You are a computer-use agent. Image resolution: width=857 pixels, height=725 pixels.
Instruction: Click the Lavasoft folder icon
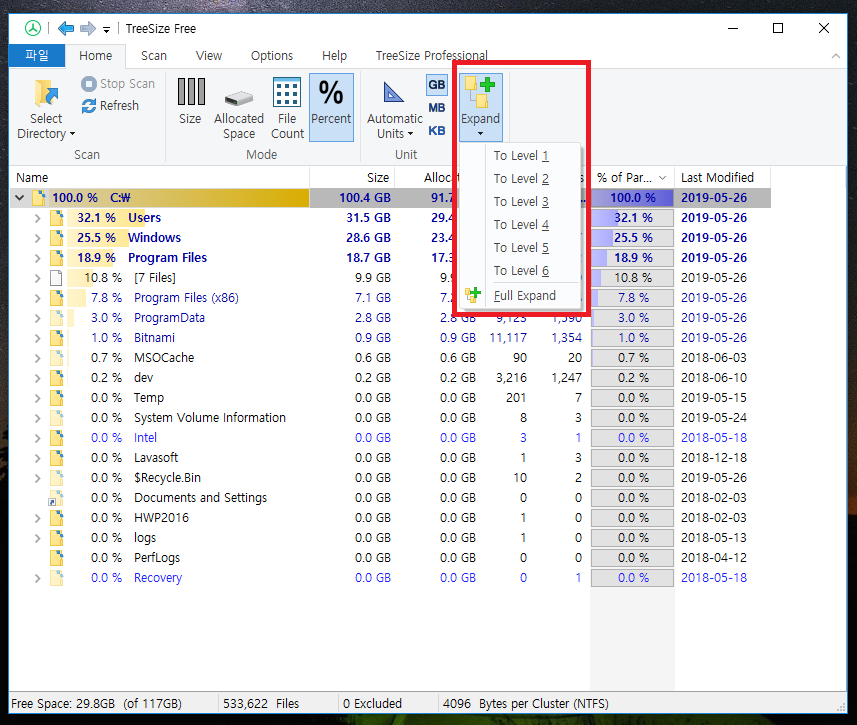click(x=56, y=458)
